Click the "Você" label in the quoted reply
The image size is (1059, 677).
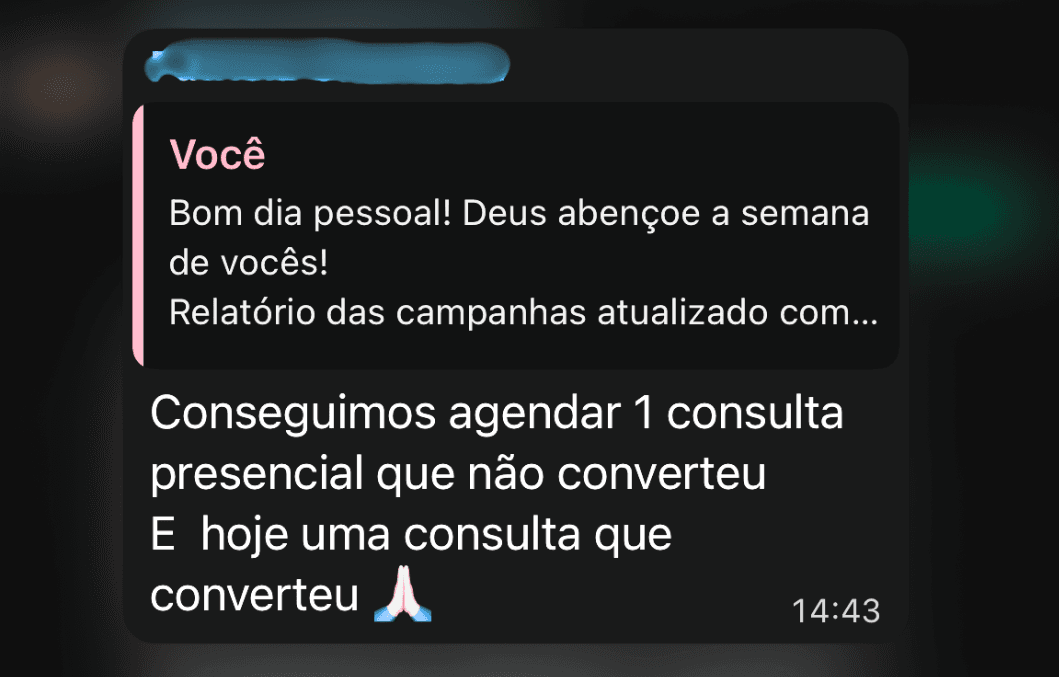(217, 155)
